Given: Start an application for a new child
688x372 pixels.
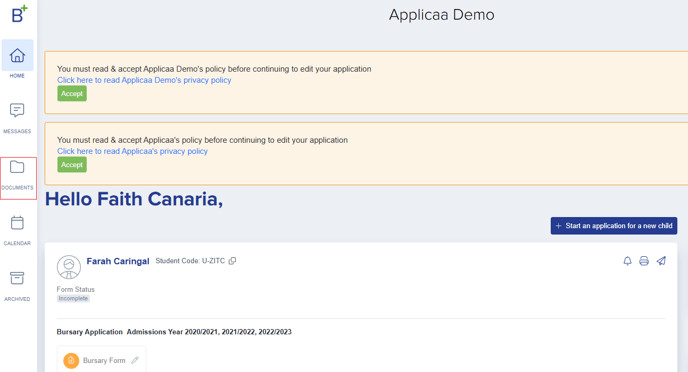Looking at the screenshot, I should coord(614,225).
